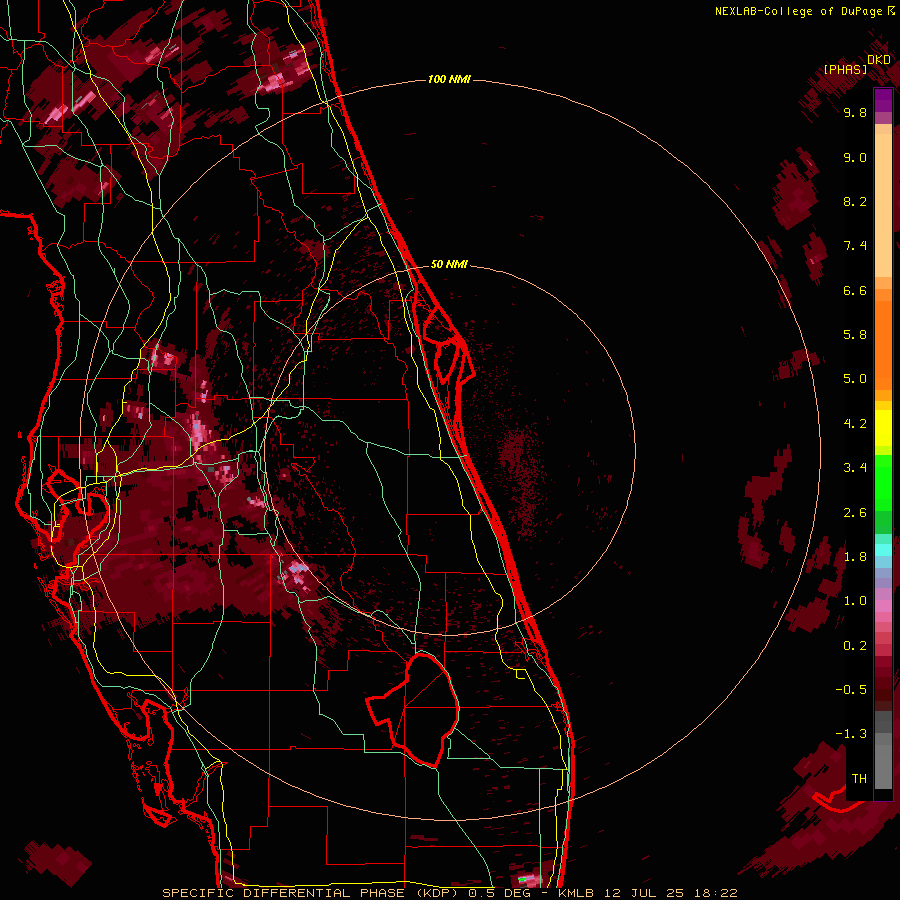Click the 8.2 value on the legend
This screenshot has height=900, width=900.
[855, 201]
